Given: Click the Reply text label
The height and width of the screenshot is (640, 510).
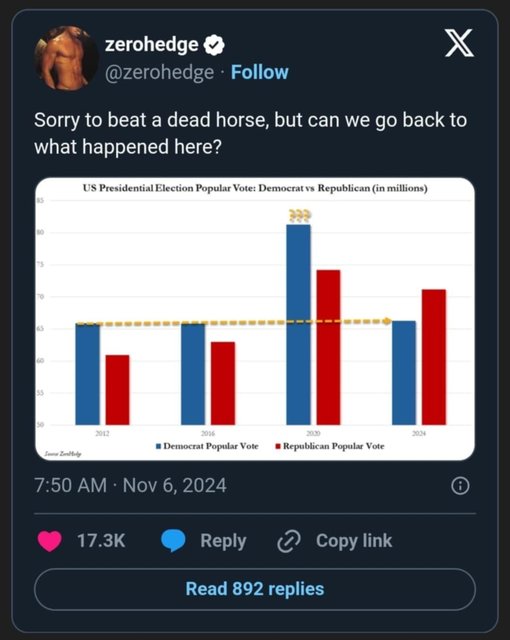Looking at the screenshot, I should [x=223, y=541].
